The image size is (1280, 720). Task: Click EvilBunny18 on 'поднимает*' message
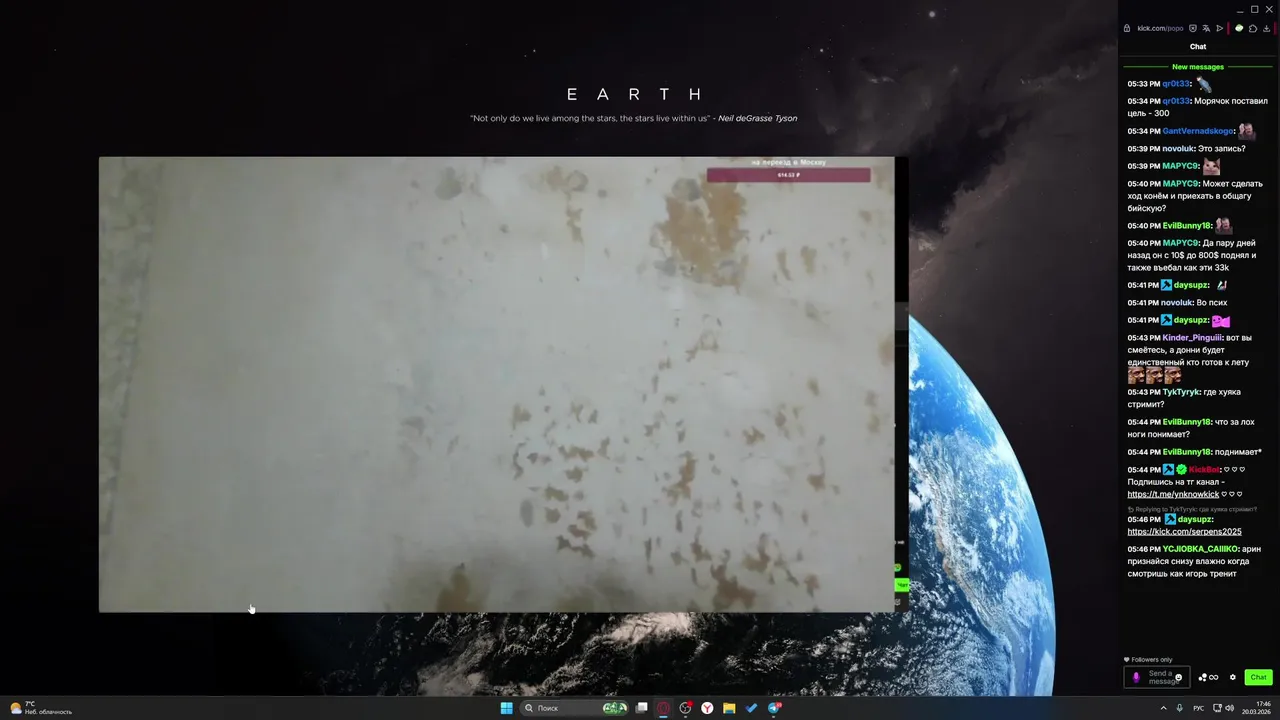click(1187, 452)
